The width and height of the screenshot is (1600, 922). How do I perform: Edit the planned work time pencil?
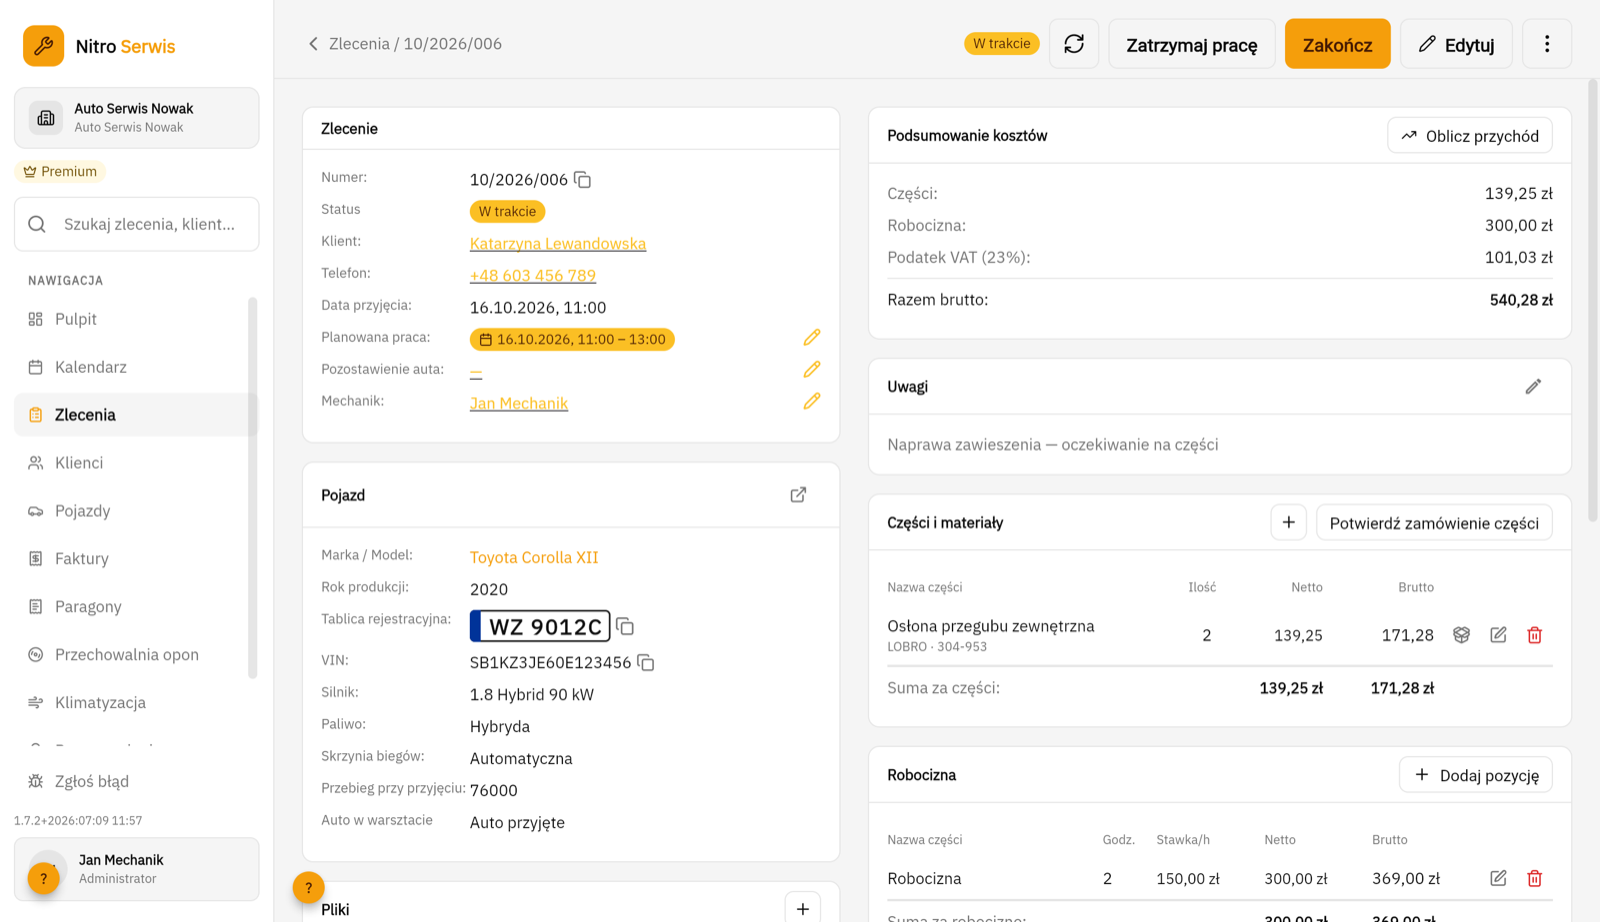tap(812, 338)
